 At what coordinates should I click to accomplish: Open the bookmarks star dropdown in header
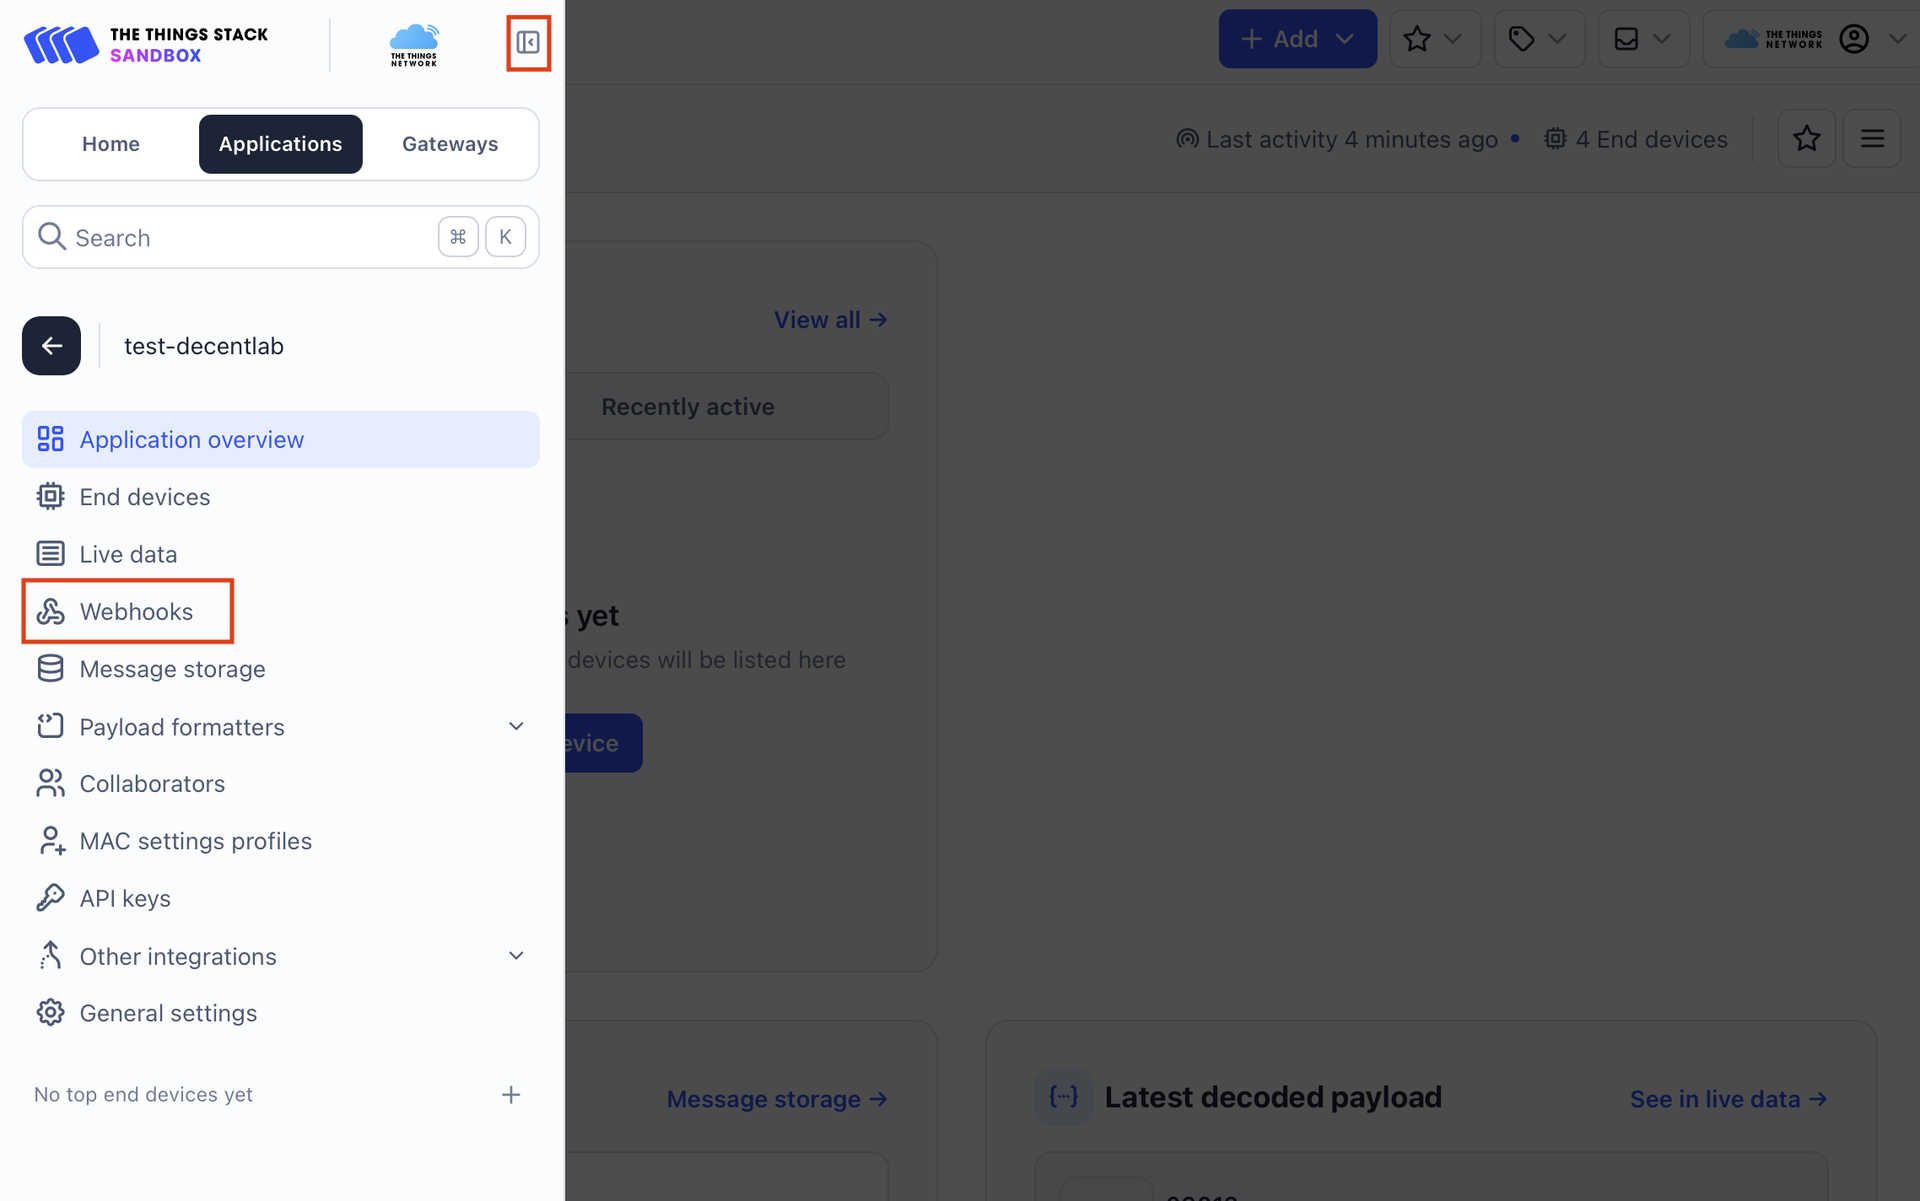pos(1434,39)
